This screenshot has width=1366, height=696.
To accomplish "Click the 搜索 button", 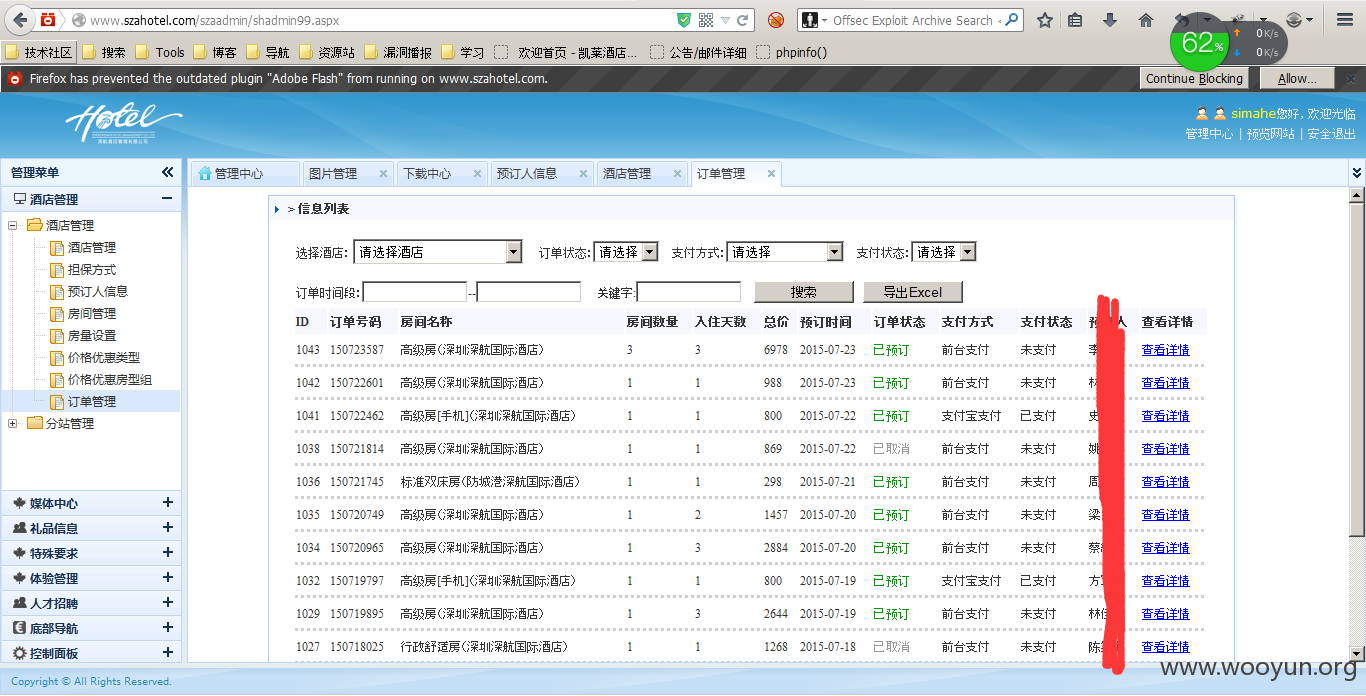I will [x=804, y=292].
